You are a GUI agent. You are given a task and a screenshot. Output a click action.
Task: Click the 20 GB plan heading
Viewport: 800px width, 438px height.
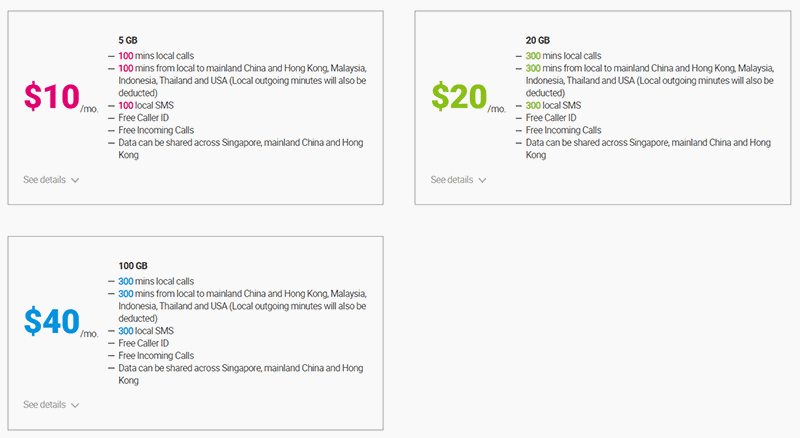click(x=537, y=41)
